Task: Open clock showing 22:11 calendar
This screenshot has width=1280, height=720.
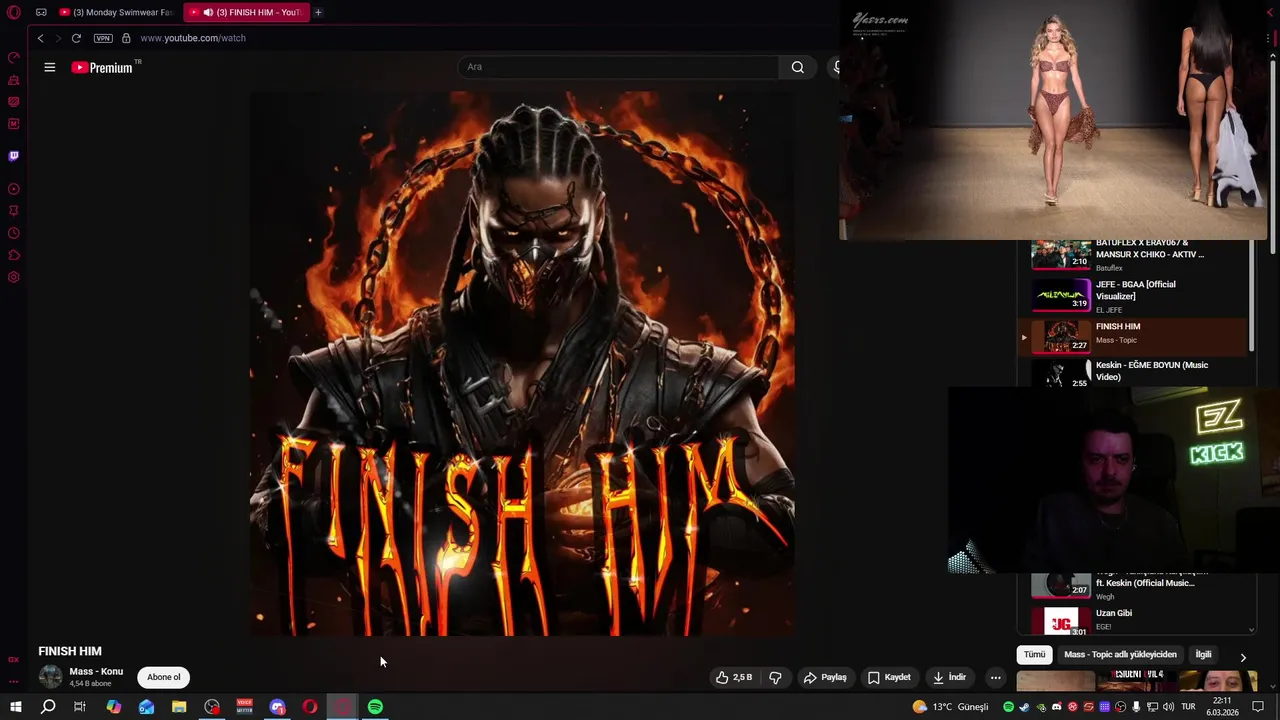Action: pyautogui.click(x=1223, y=707)
